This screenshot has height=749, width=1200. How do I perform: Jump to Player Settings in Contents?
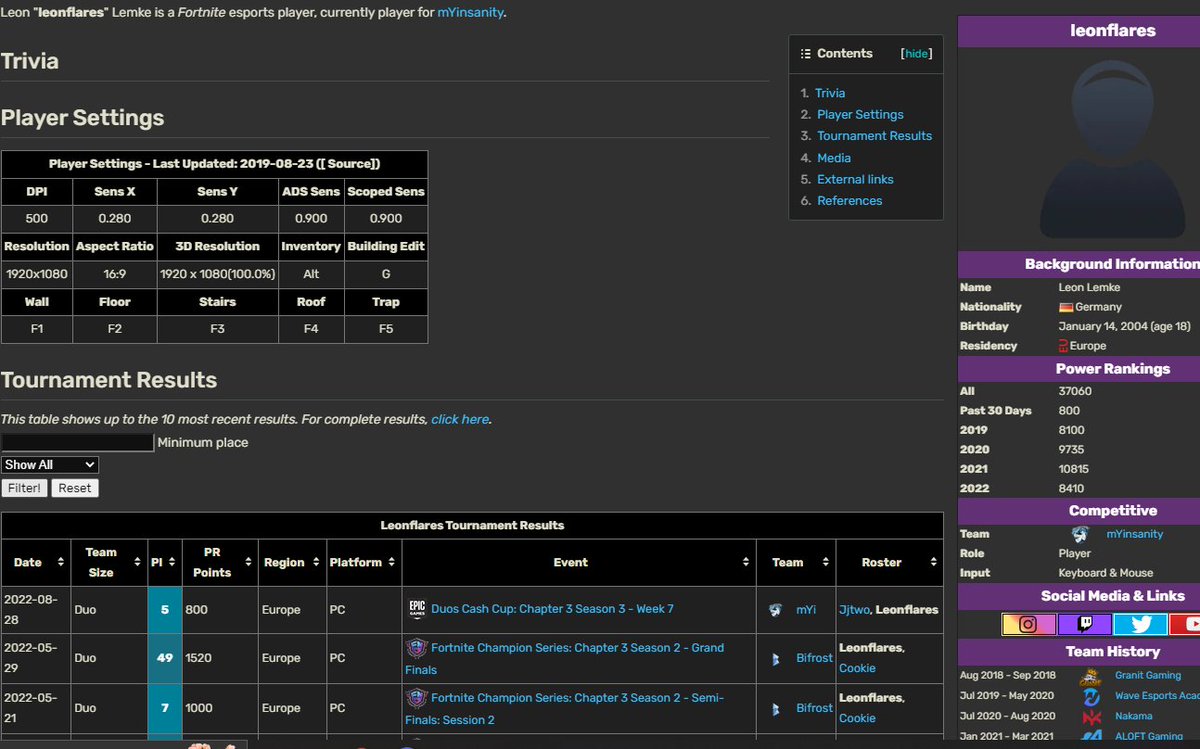860,114
